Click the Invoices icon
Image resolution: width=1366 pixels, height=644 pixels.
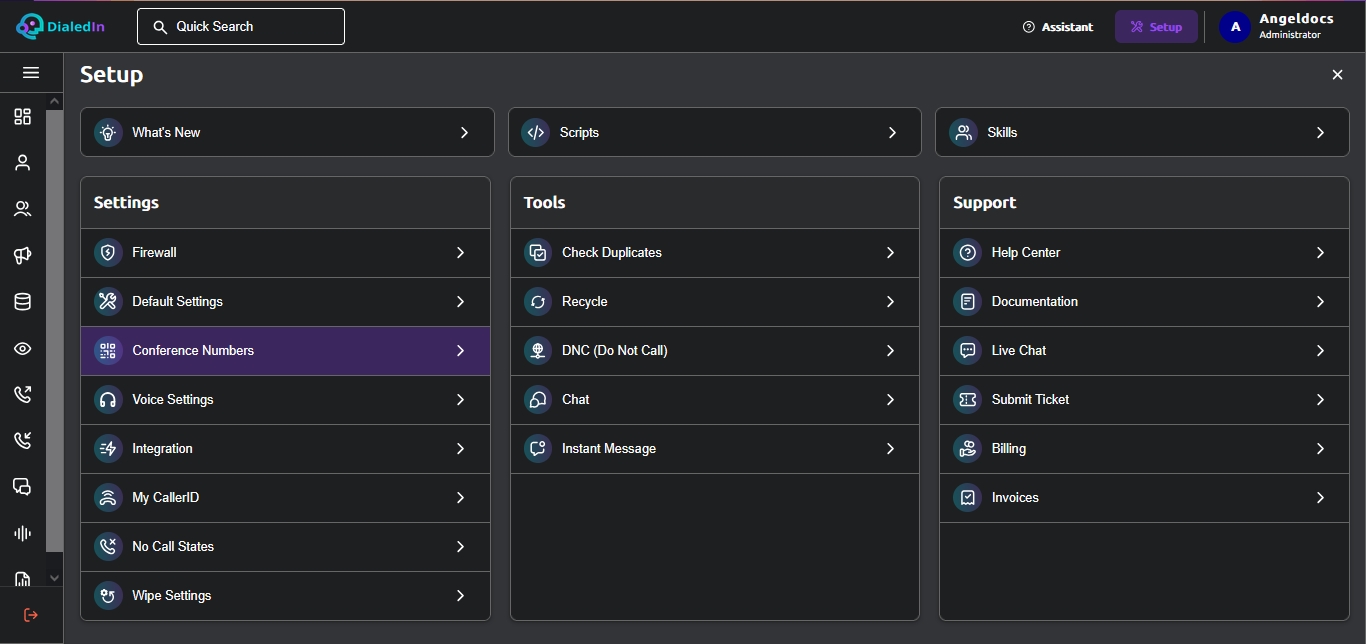click(967, 498)
